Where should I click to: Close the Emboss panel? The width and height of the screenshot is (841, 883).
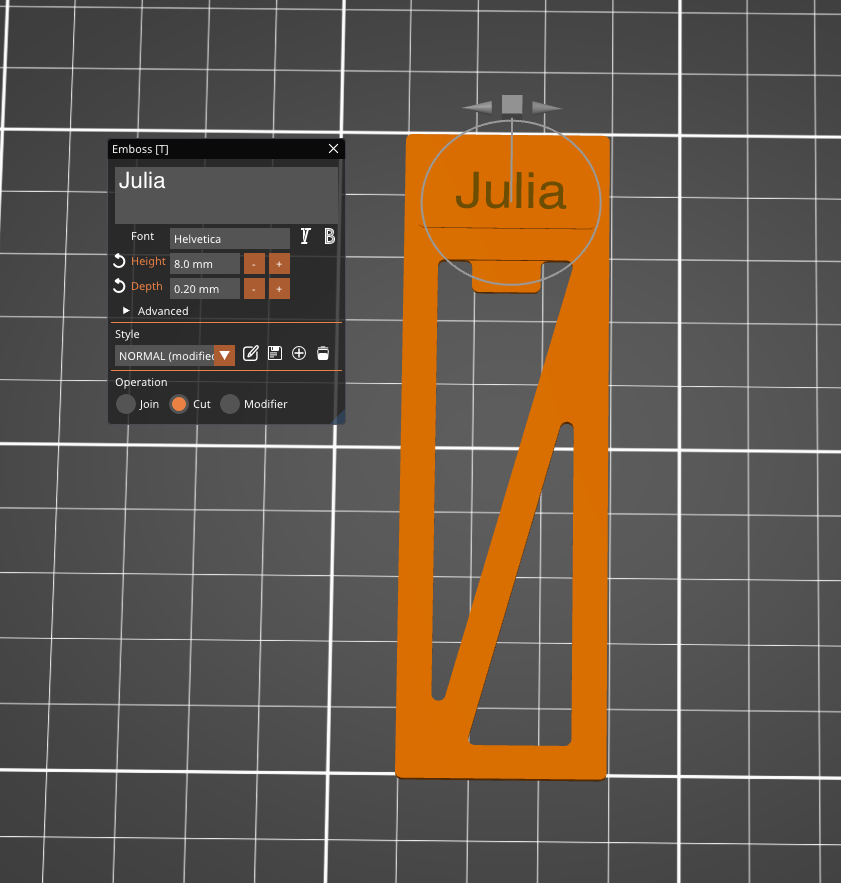(333, 149)
